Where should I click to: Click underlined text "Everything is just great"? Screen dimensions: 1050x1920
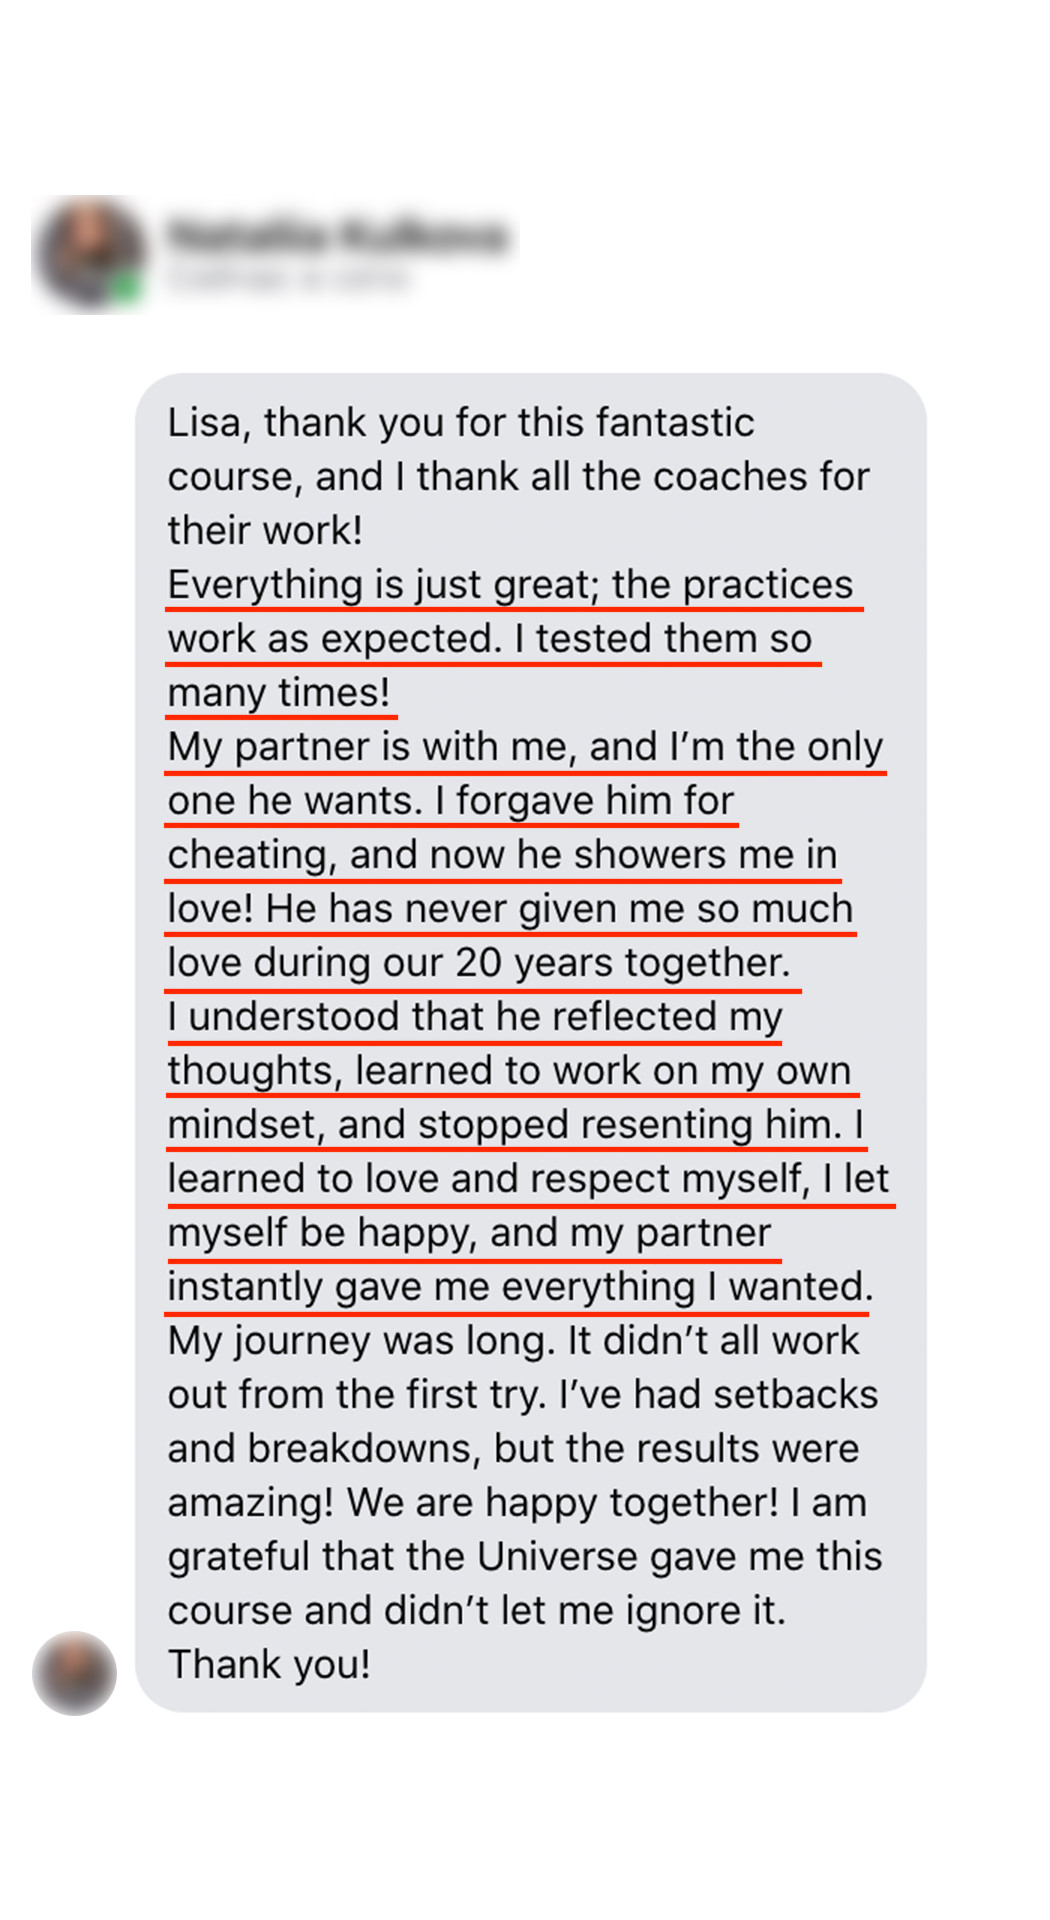point(382,585)
